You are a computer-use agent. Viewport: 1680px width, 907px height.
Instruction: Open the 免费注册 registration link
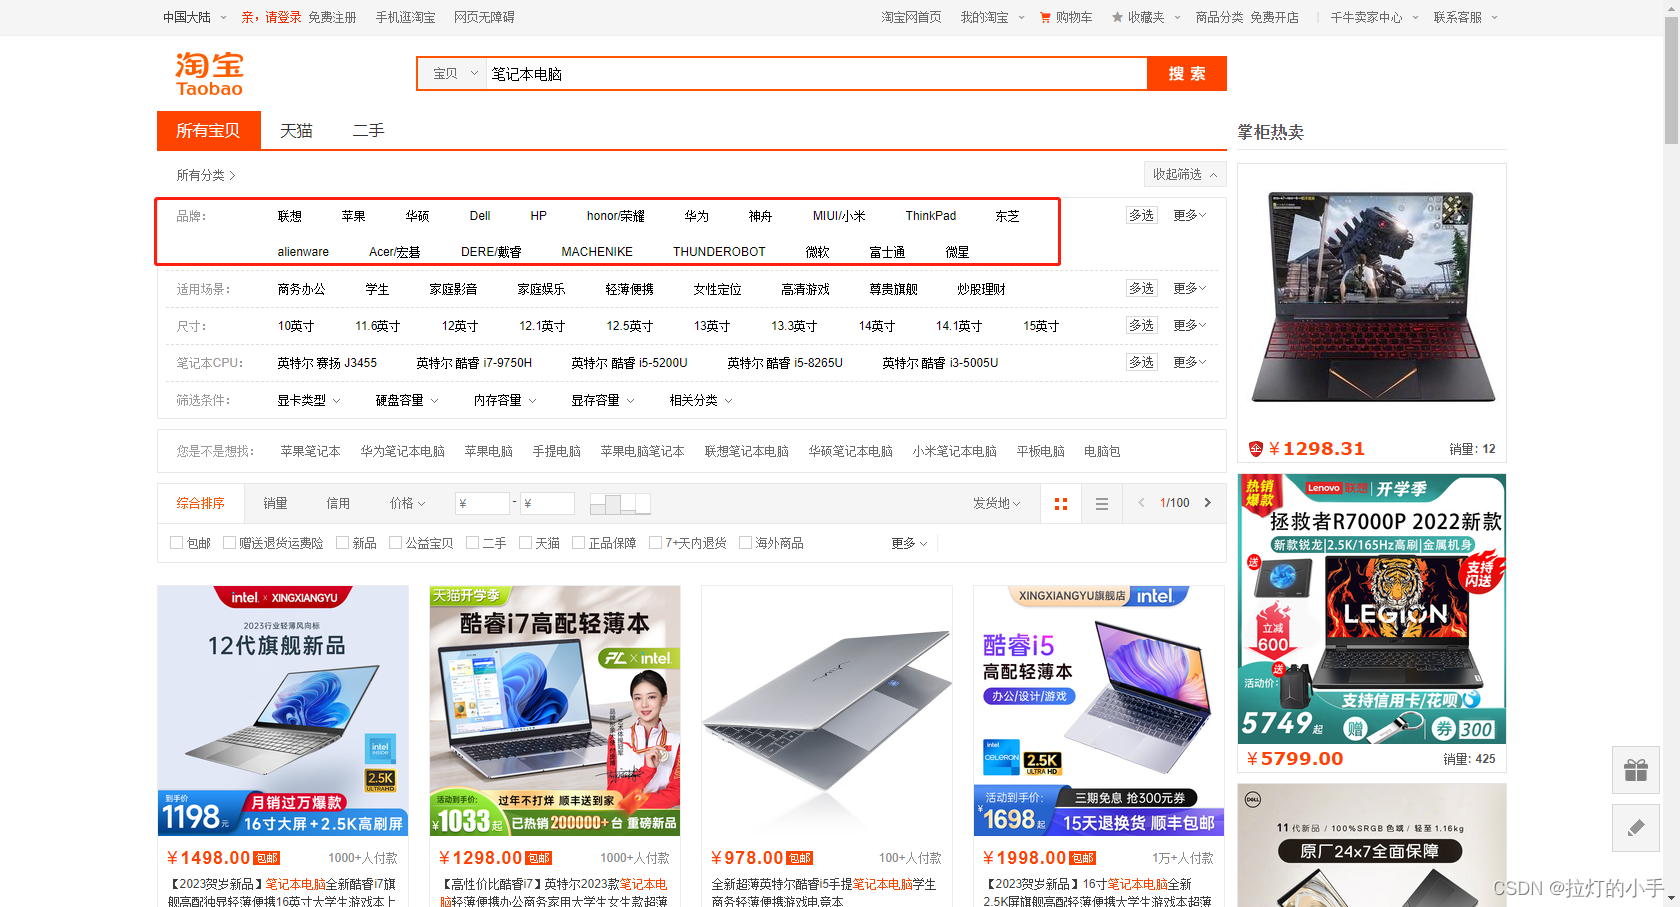pyautogui.click(x=332, y=17)
